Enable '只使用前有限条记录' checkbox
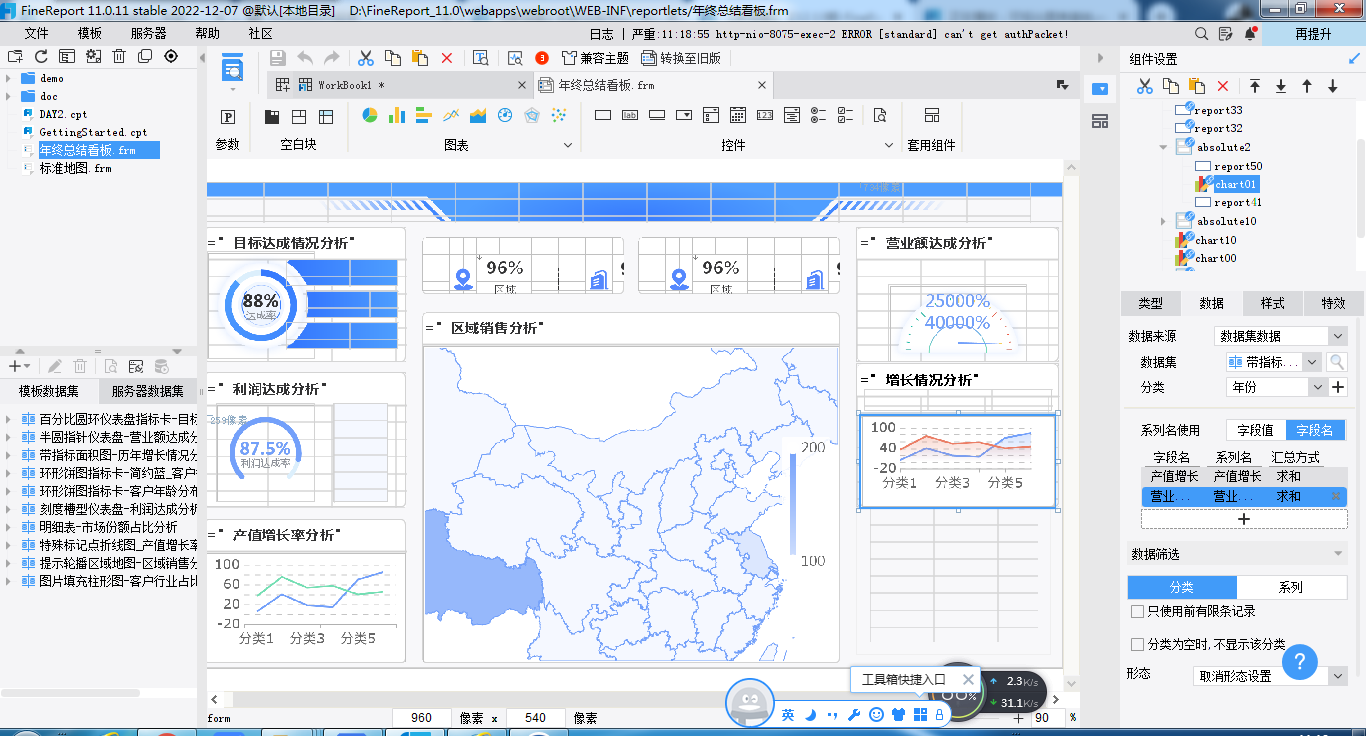 pos(1137,611)
